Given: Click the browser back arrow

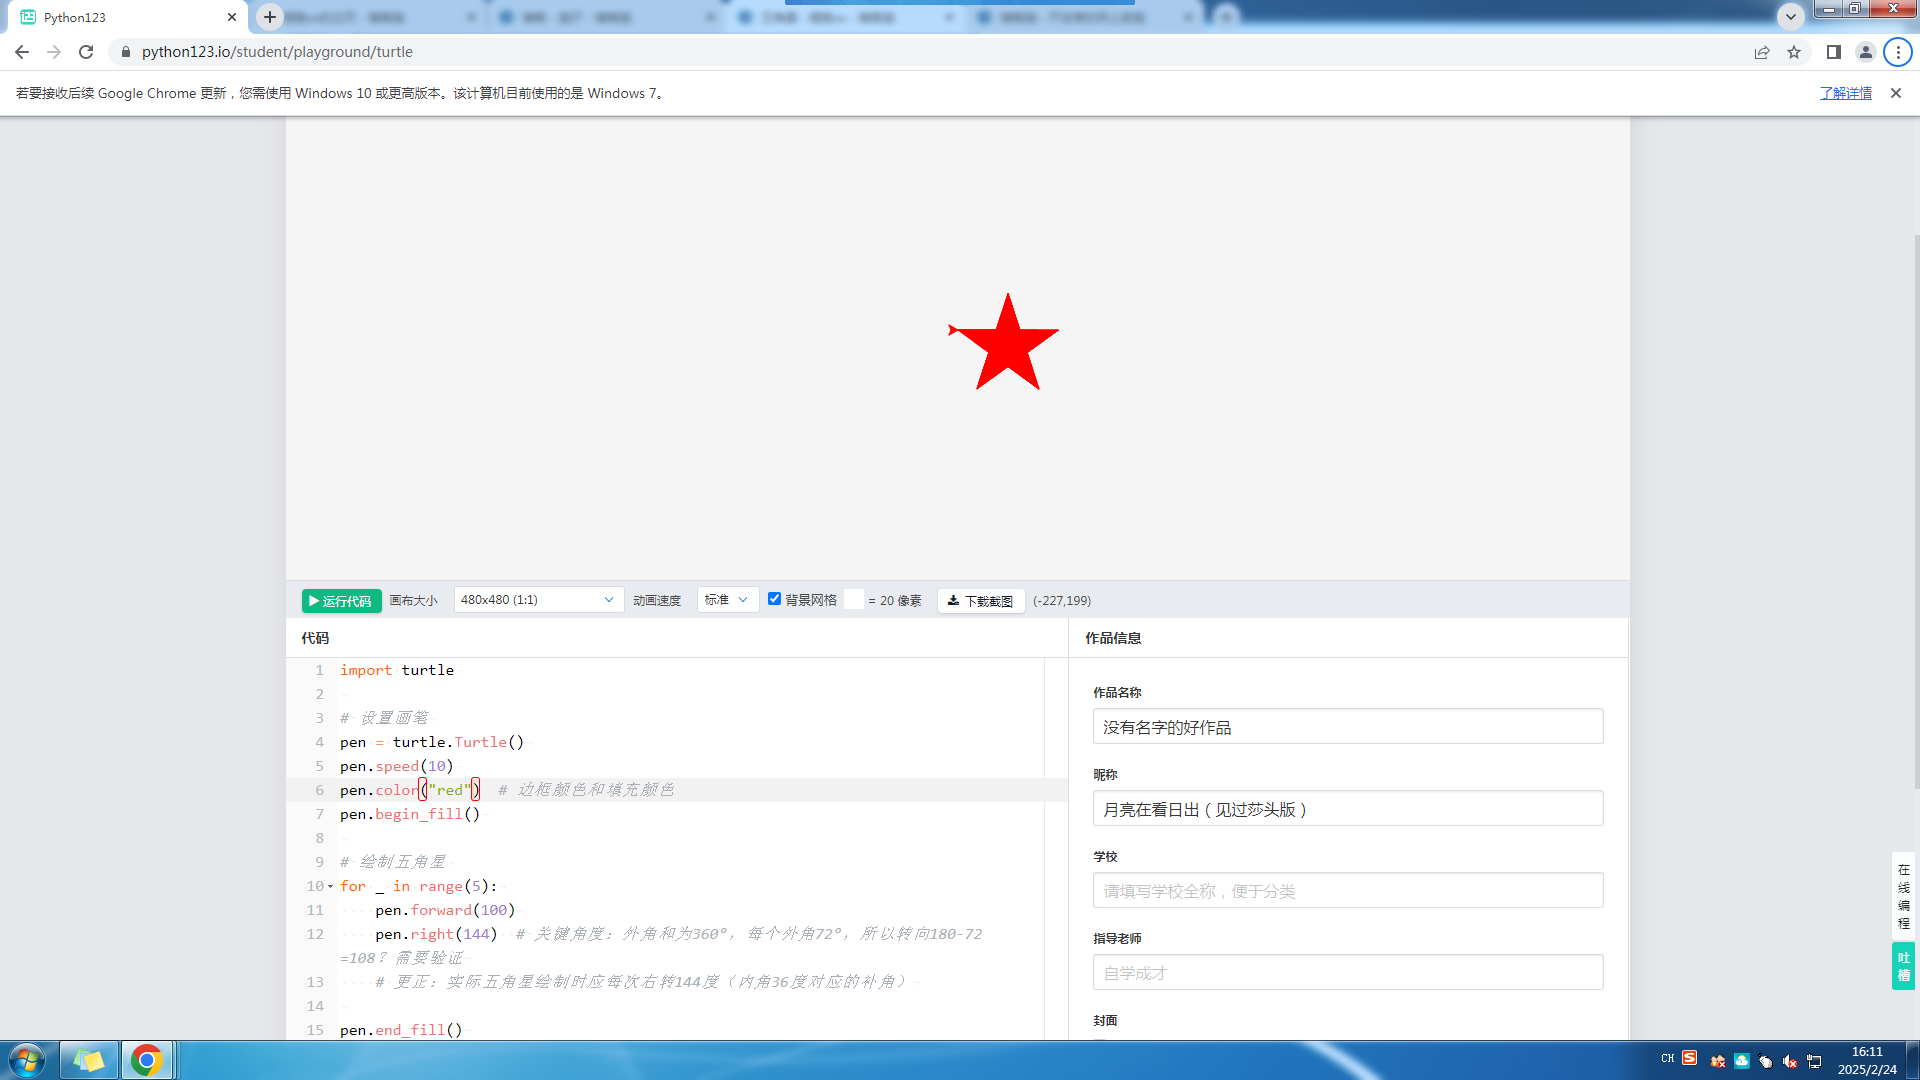Looking at the screenshot, I should point(22,52).
